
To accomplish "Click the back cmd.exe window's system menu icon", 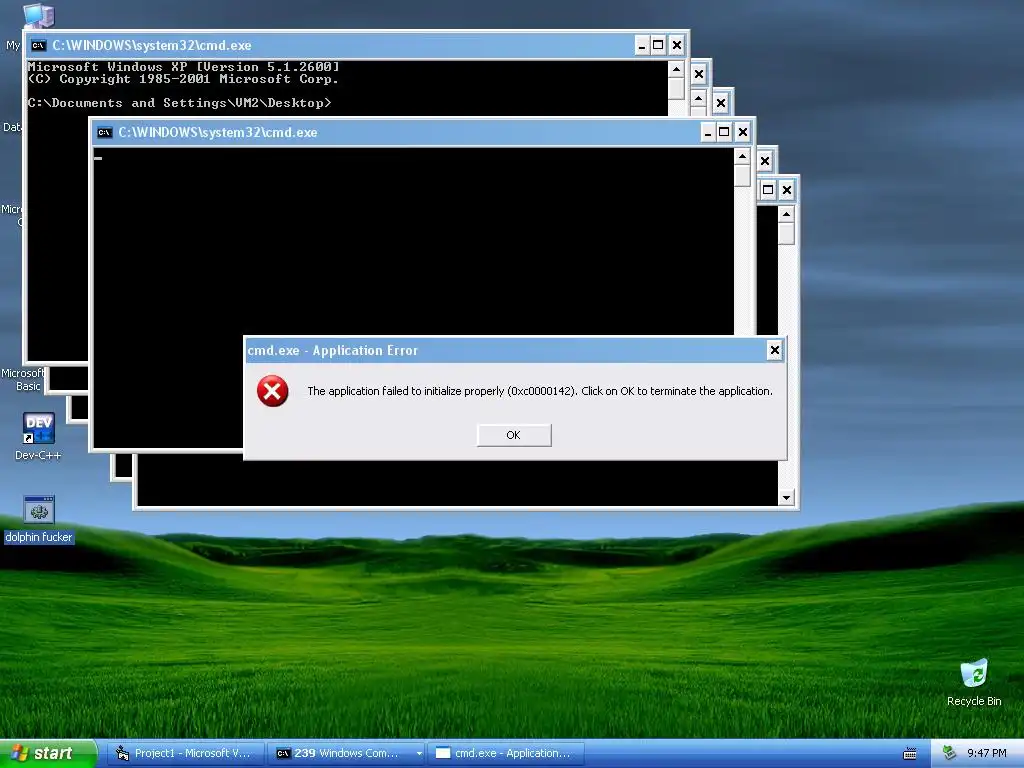I will click(x=39, y=46).
